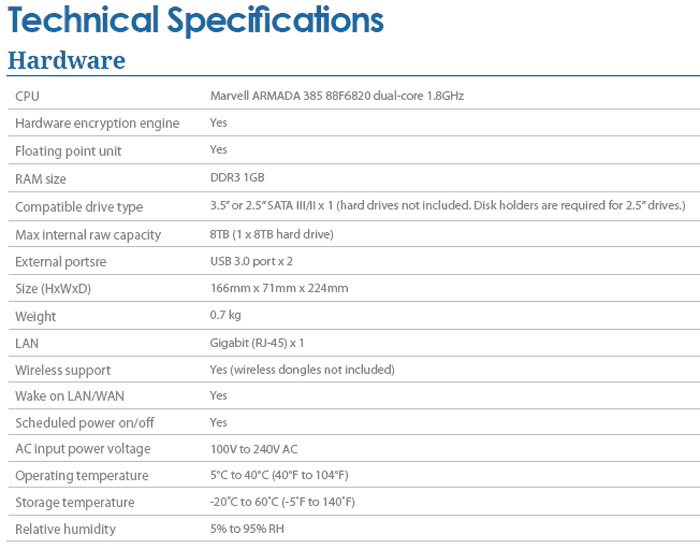Click the Technical Specifications heading
700x549 pixels.
pyautogui.click(x=194, y=20)
